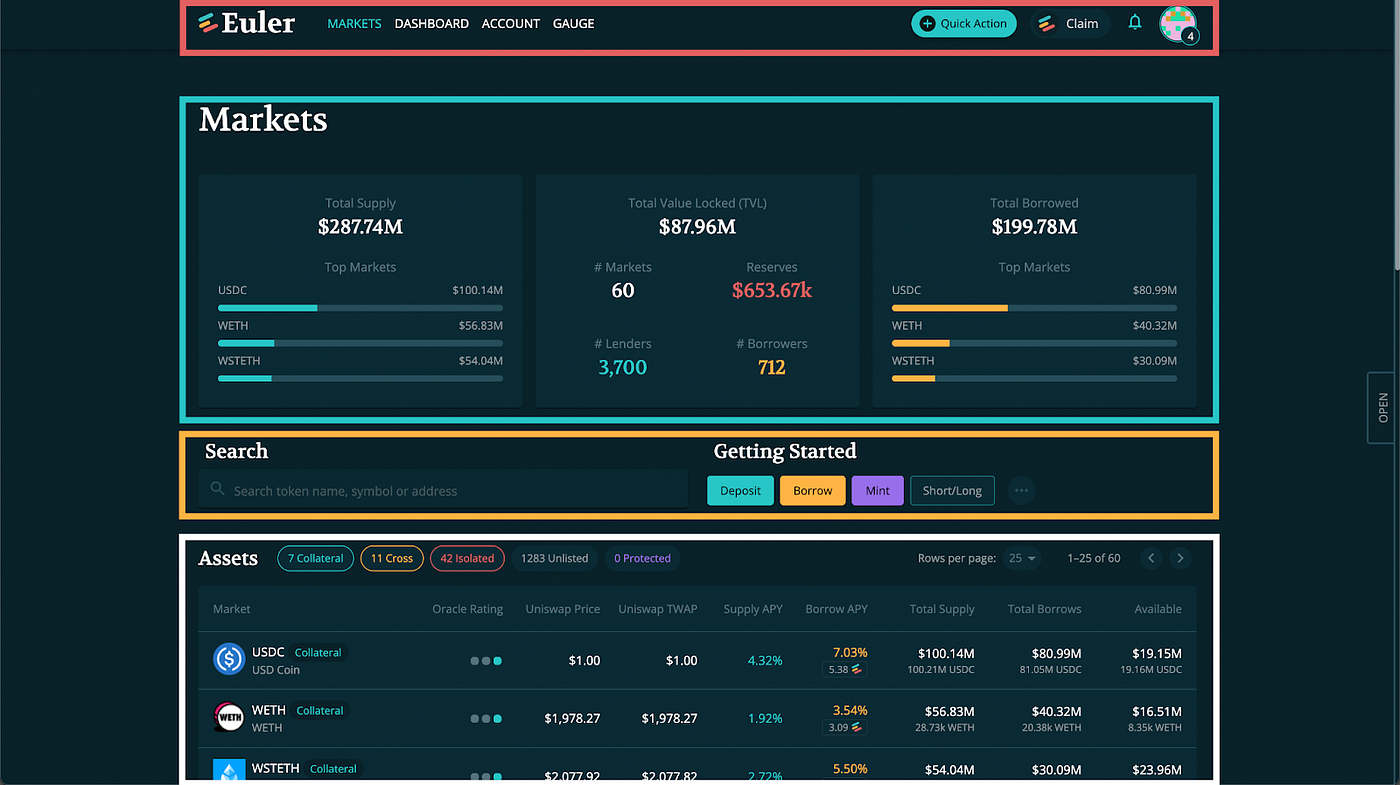Screen dimensions: 1400x785
Task: Click the Euler logo
Action: 246,23
